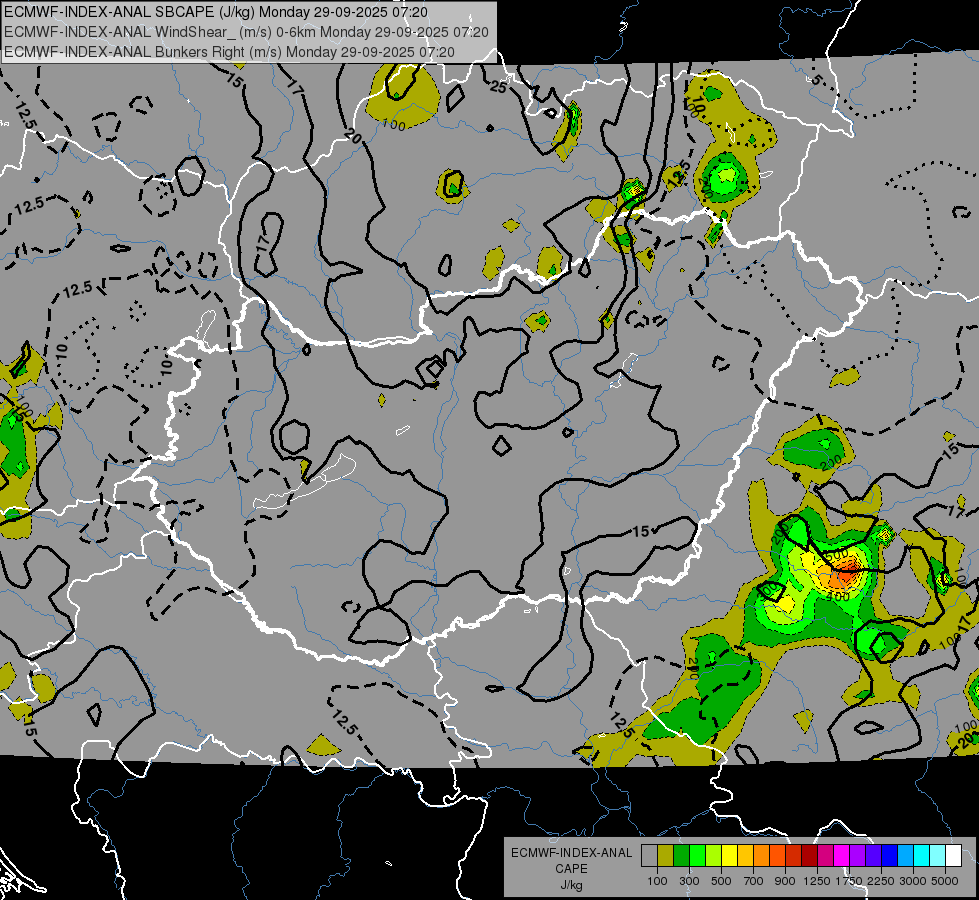
Task: Click the '1250' legend scale label
Action: tap(817, 881)
